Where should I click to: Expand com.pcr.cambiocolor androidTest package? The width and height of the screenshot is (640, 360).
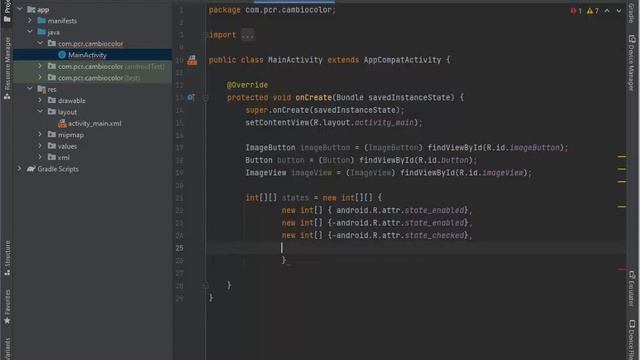[x=40, y=66]
